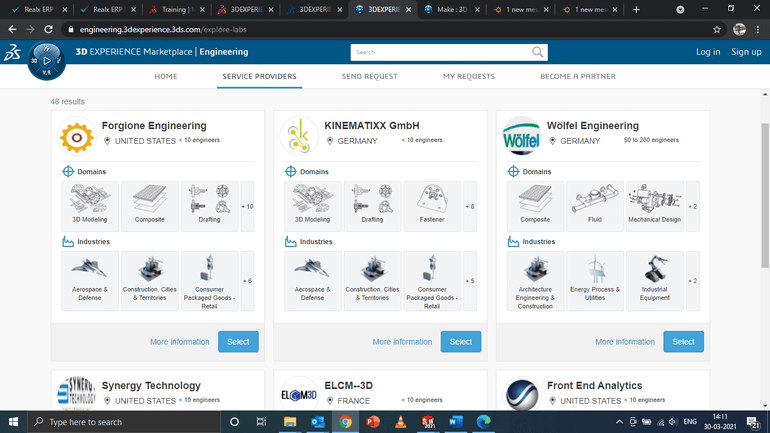Click the 3DEXPERIENCE compass icon
Screen dimensions: 770x433
[x=46, y=61]
